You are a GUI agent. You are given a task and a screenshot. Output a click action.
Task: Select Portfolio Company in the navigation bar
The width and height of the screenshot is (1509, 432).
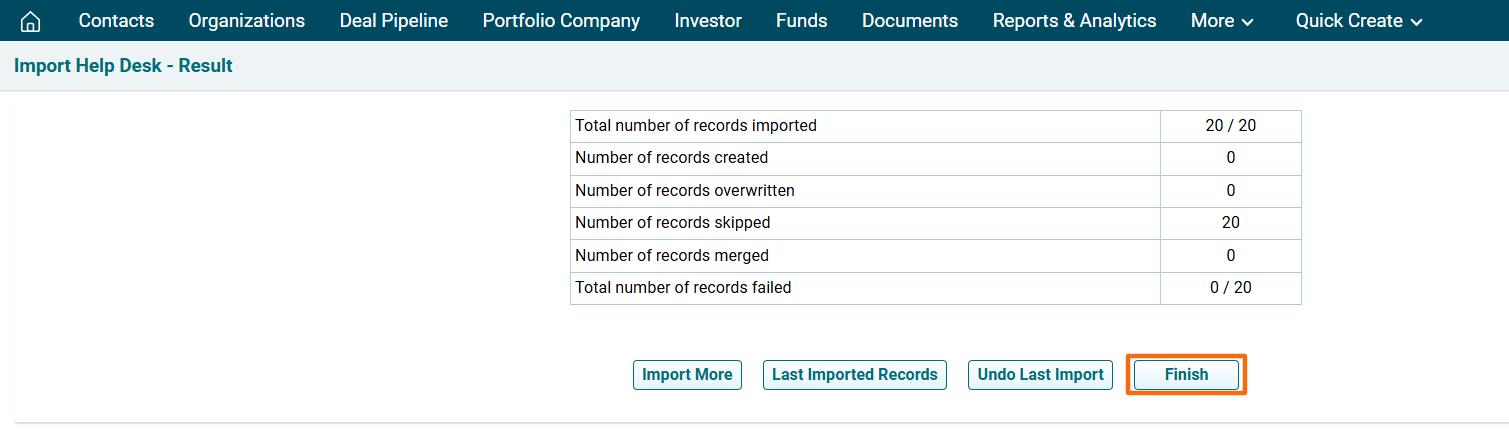coord(561,21)
